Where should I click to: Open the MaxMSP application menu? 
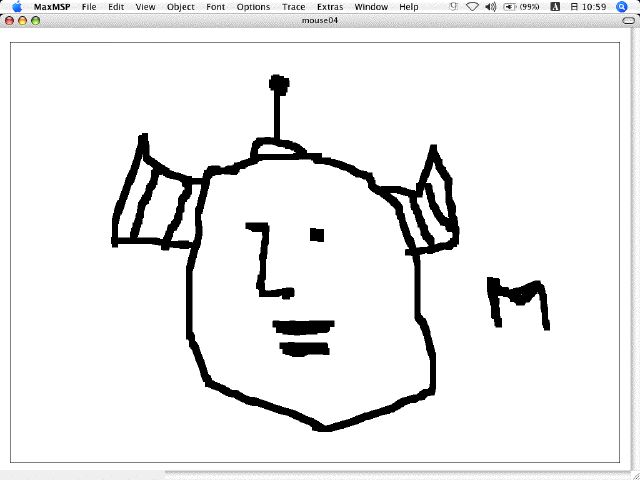52,7
